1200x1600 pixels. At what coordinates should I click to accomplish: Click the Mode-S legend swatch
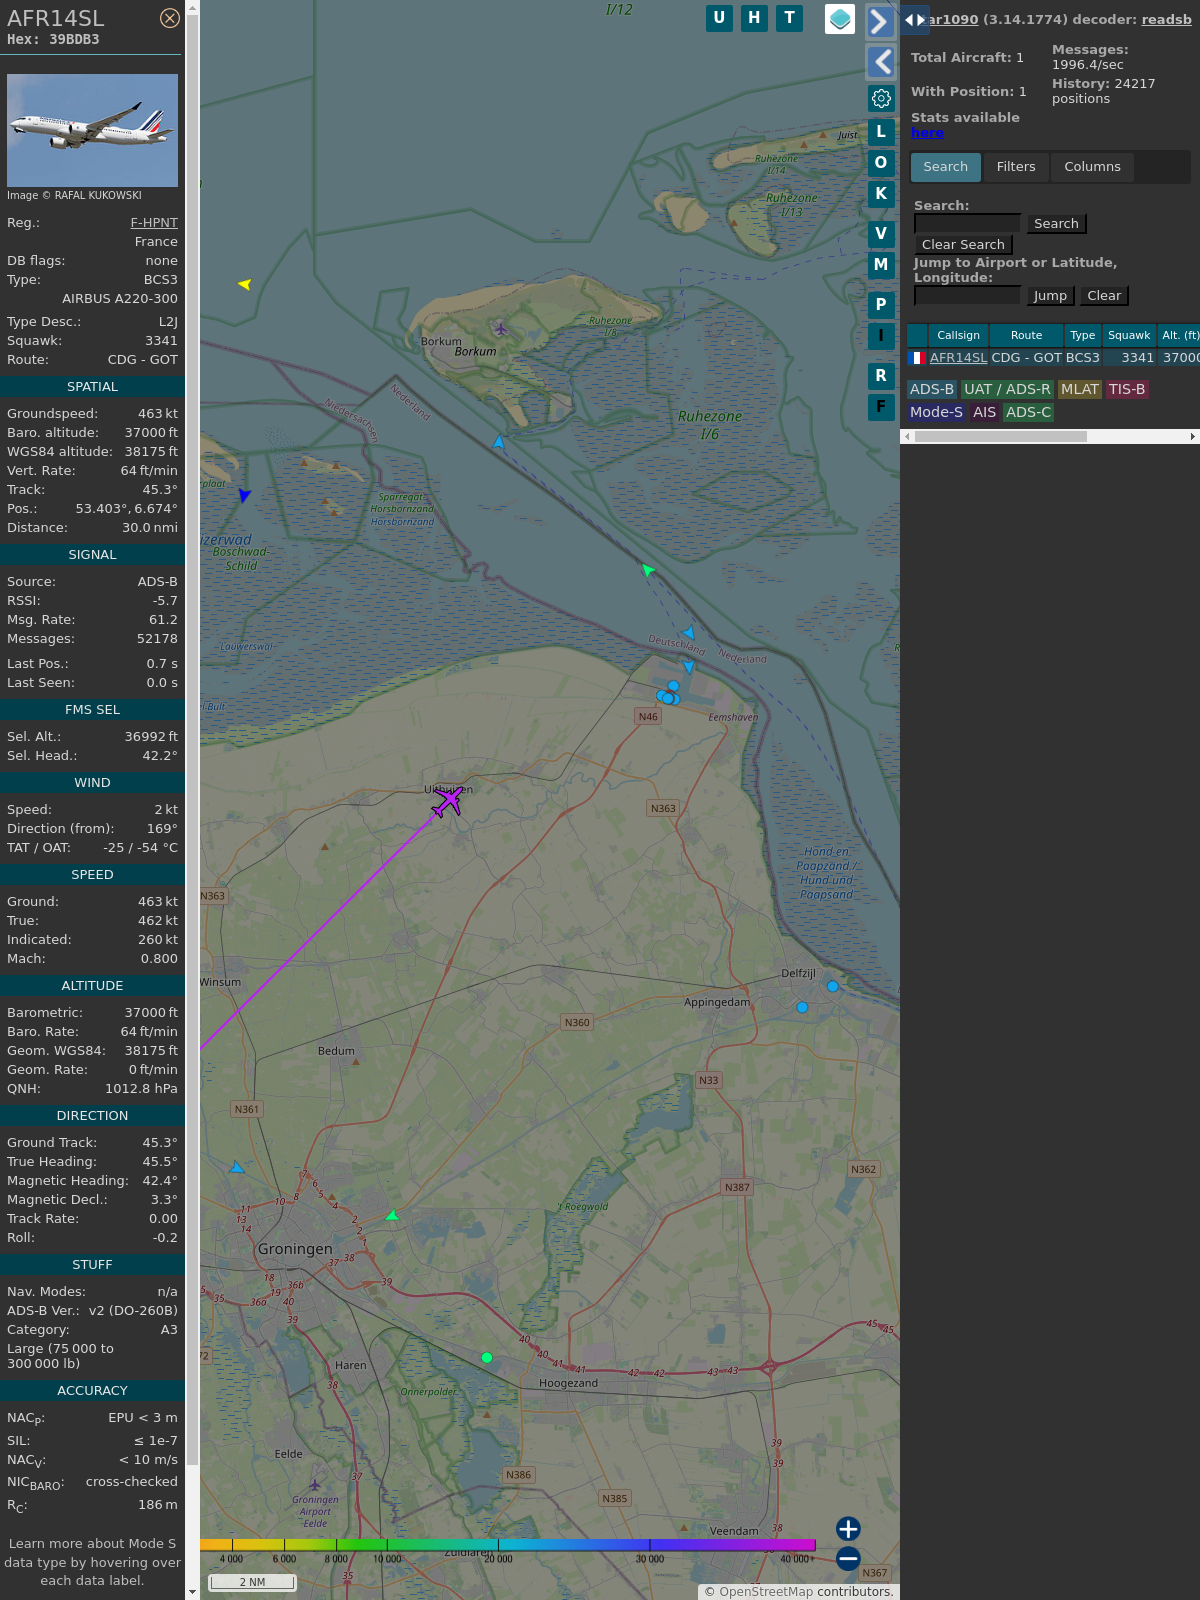pyautogui.click(x=936, y=413)
